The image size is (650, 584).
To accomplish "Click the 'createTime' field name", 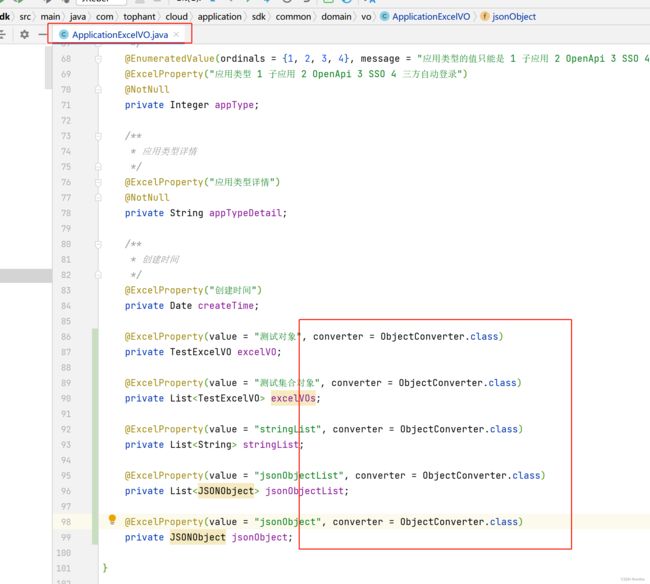I will [x=226, y=305].
